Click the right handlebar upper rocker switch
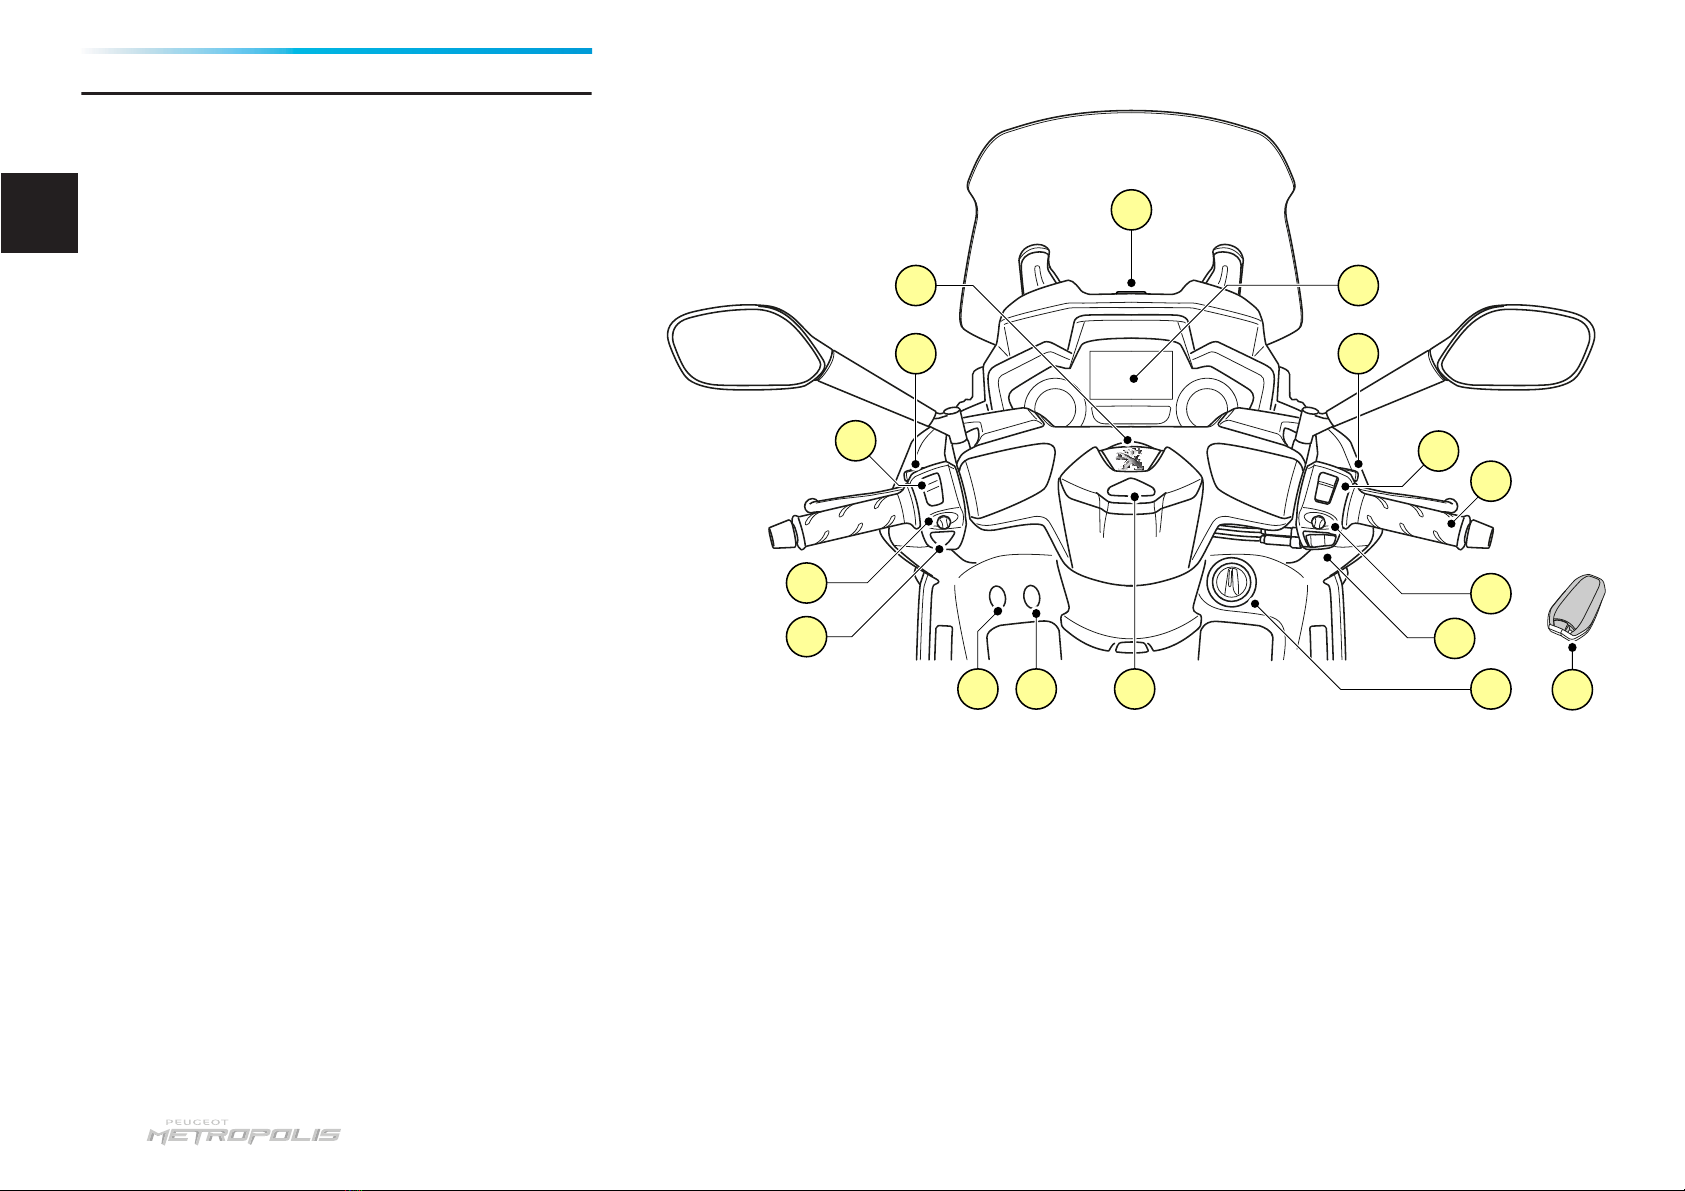 click(1324, 487)
